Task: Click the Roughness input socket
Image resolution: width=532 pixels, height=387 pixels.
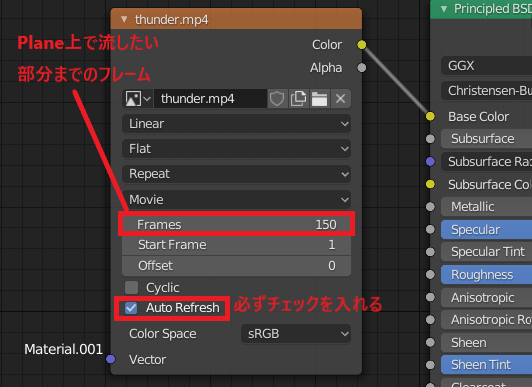Action: click(x=430, y=274)
